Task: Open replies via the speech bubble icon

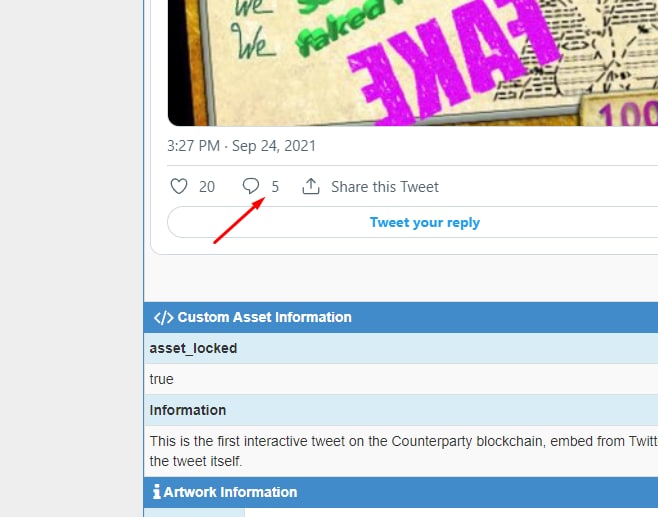Action: [x=251, y=186]
